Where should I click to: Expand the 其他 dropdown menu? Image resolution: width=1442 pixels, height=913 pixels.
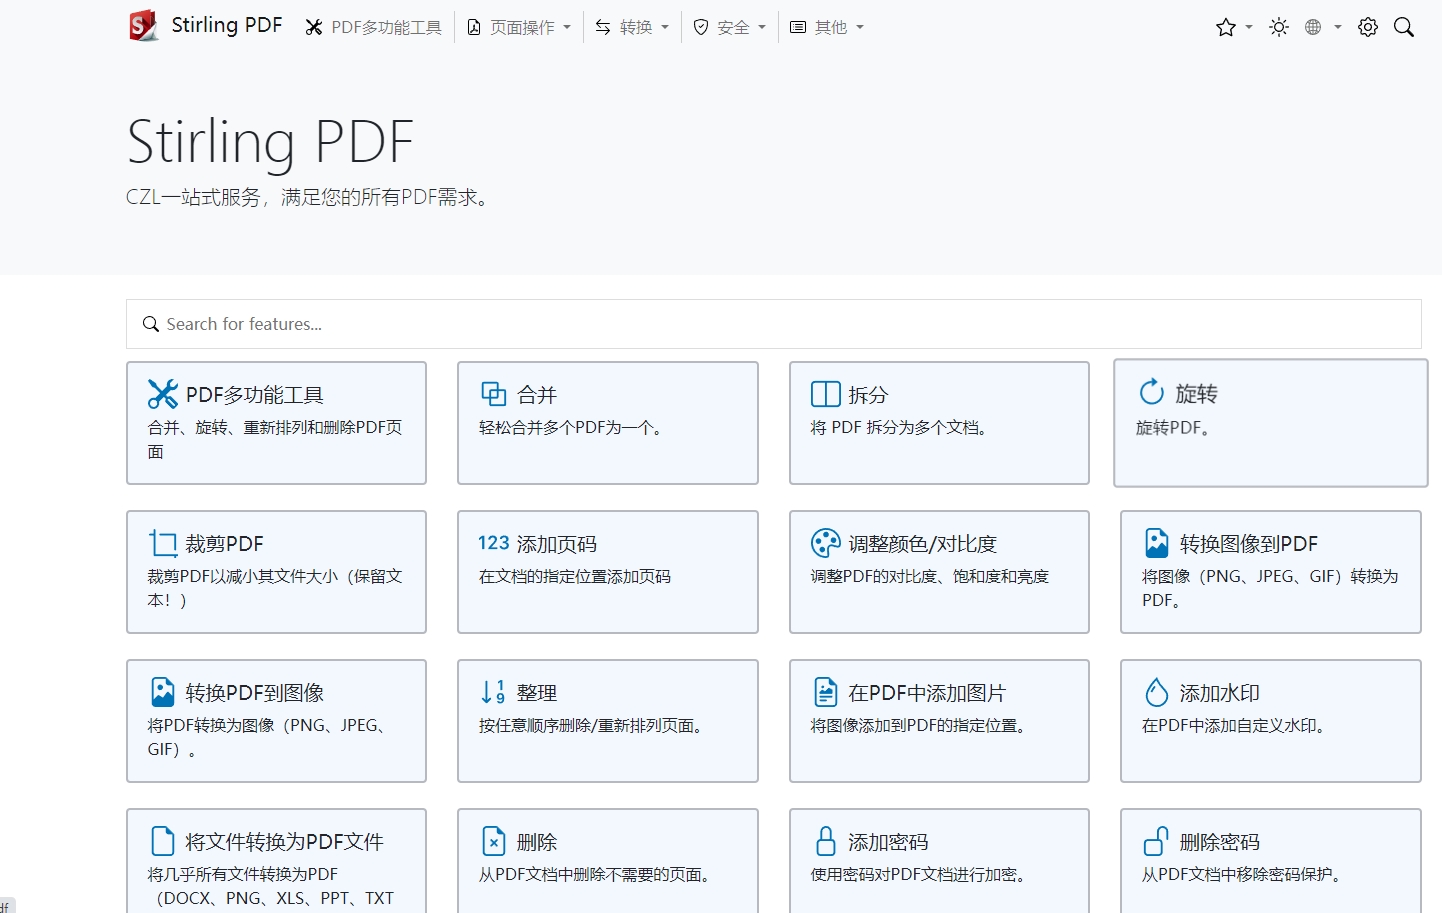[x=827, y=27]
